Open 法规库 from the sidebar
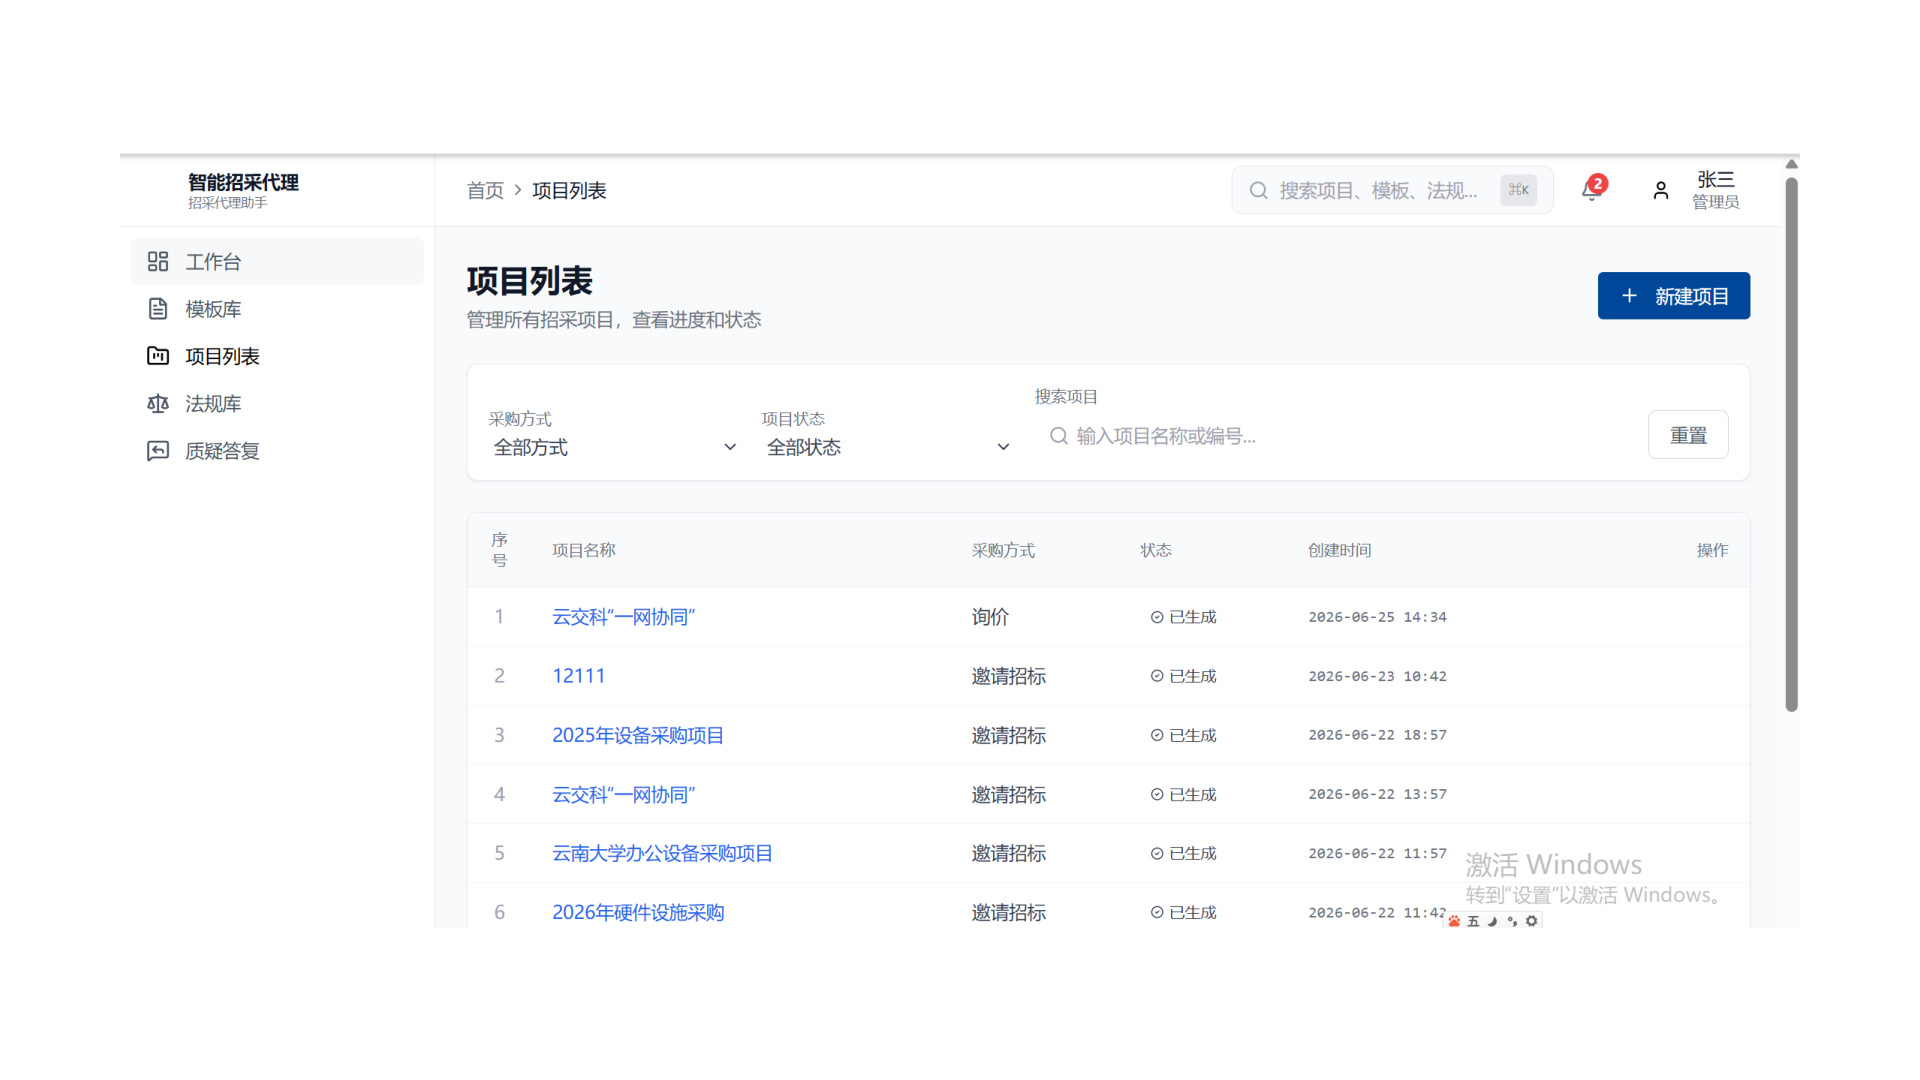 pyautogui.click(x=277, y=404)
